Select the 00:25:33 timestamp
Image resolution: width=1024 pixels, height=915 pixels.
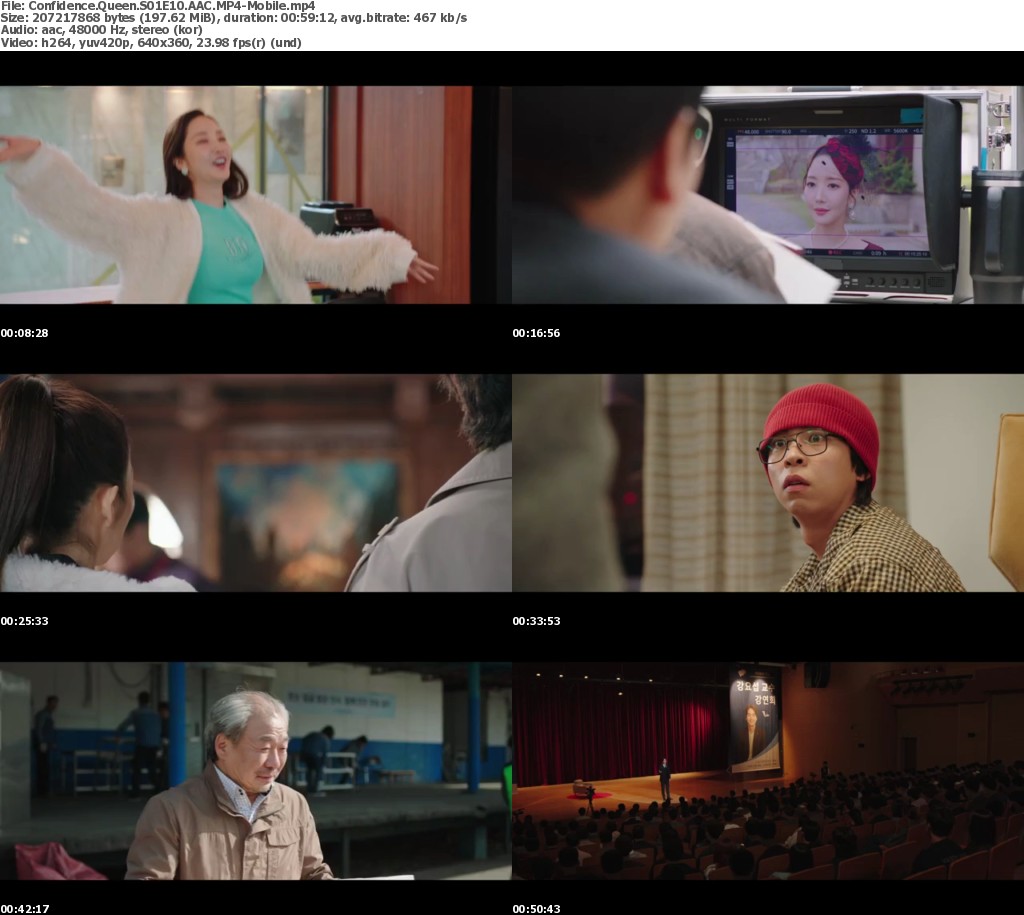click(24, 621)
